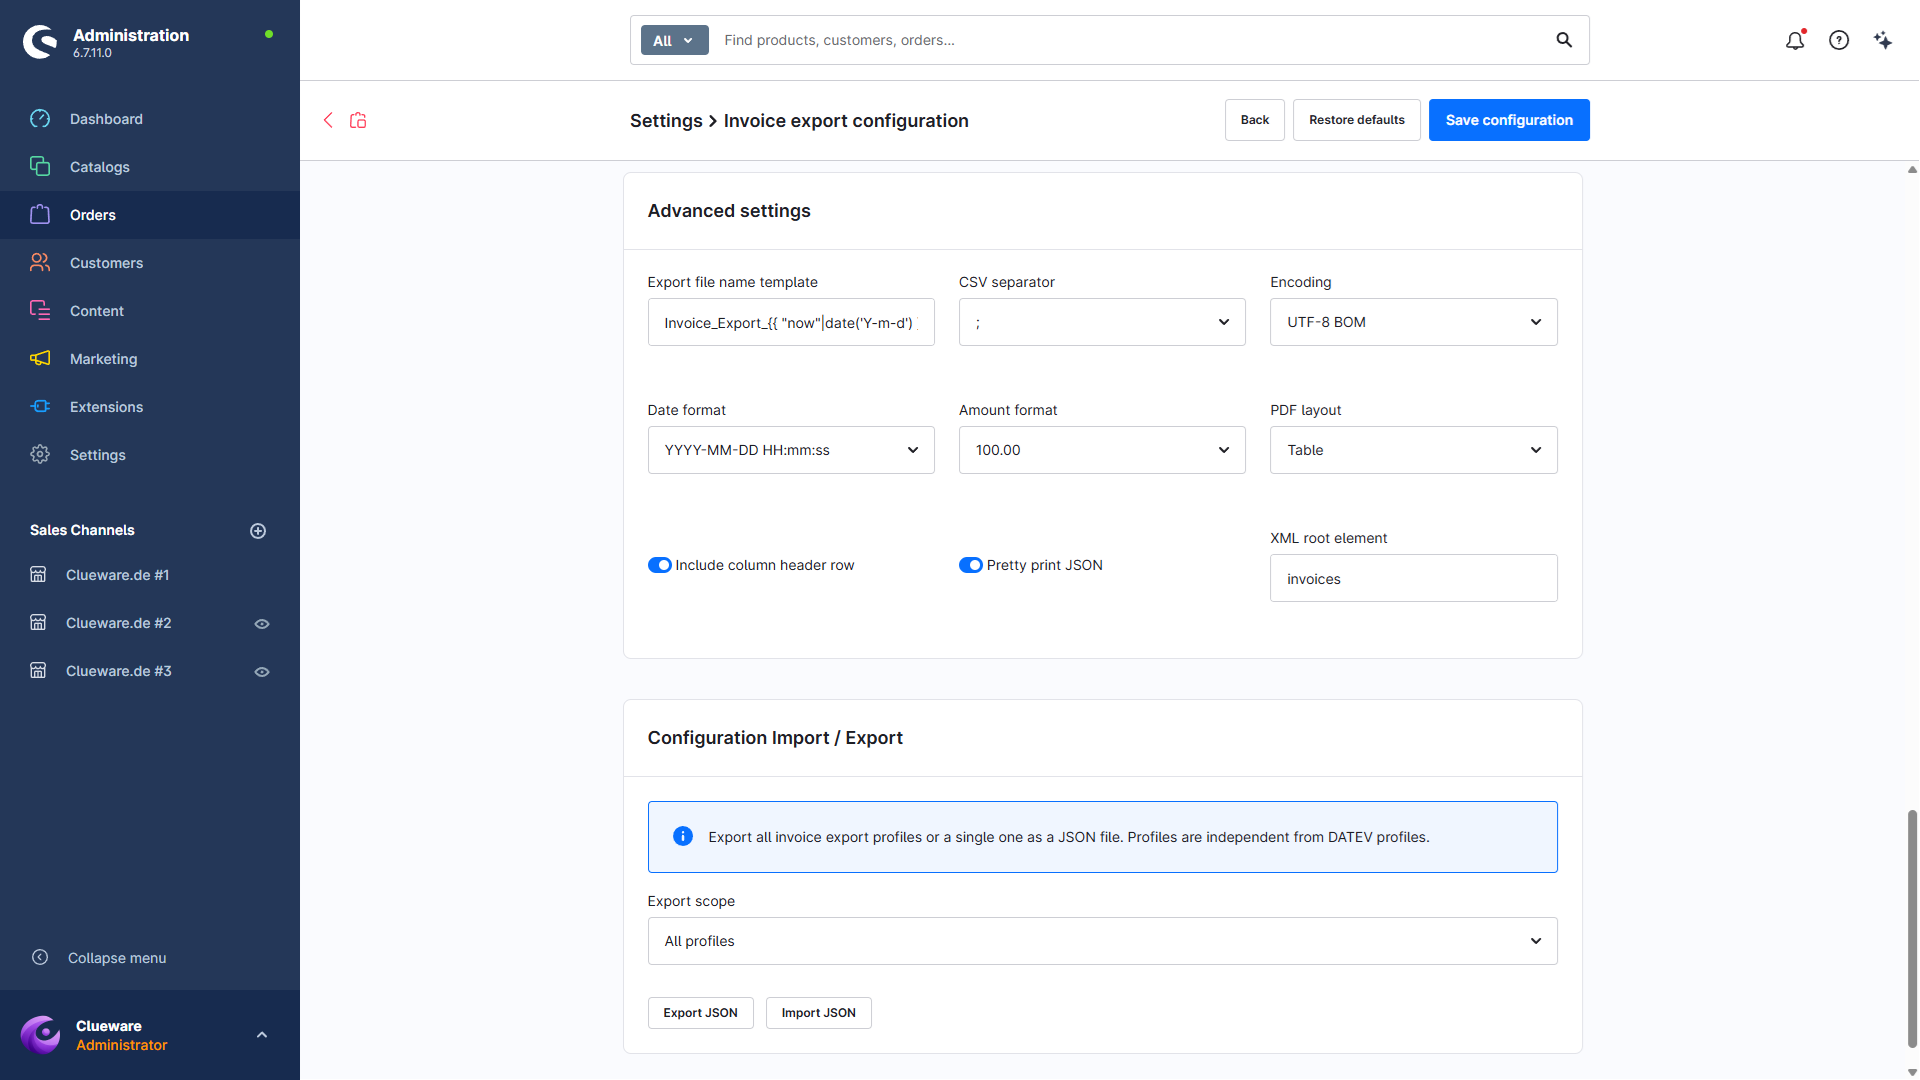1920x1080 pixels.
Task: Click storefront icon for Clueware.de #3
Action: click(38, 671)
